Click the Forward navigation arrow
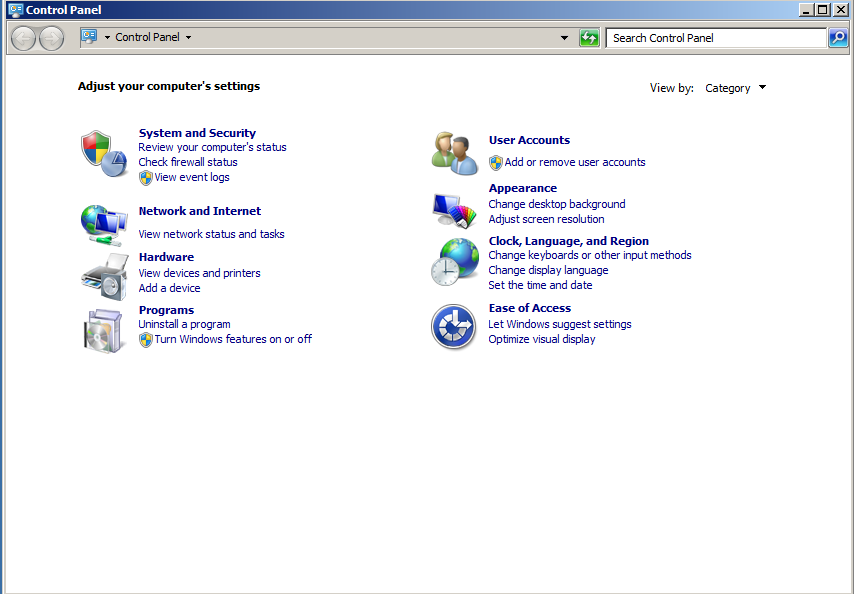Viewport: 854px width, 594px height. (x=52, y=38)
